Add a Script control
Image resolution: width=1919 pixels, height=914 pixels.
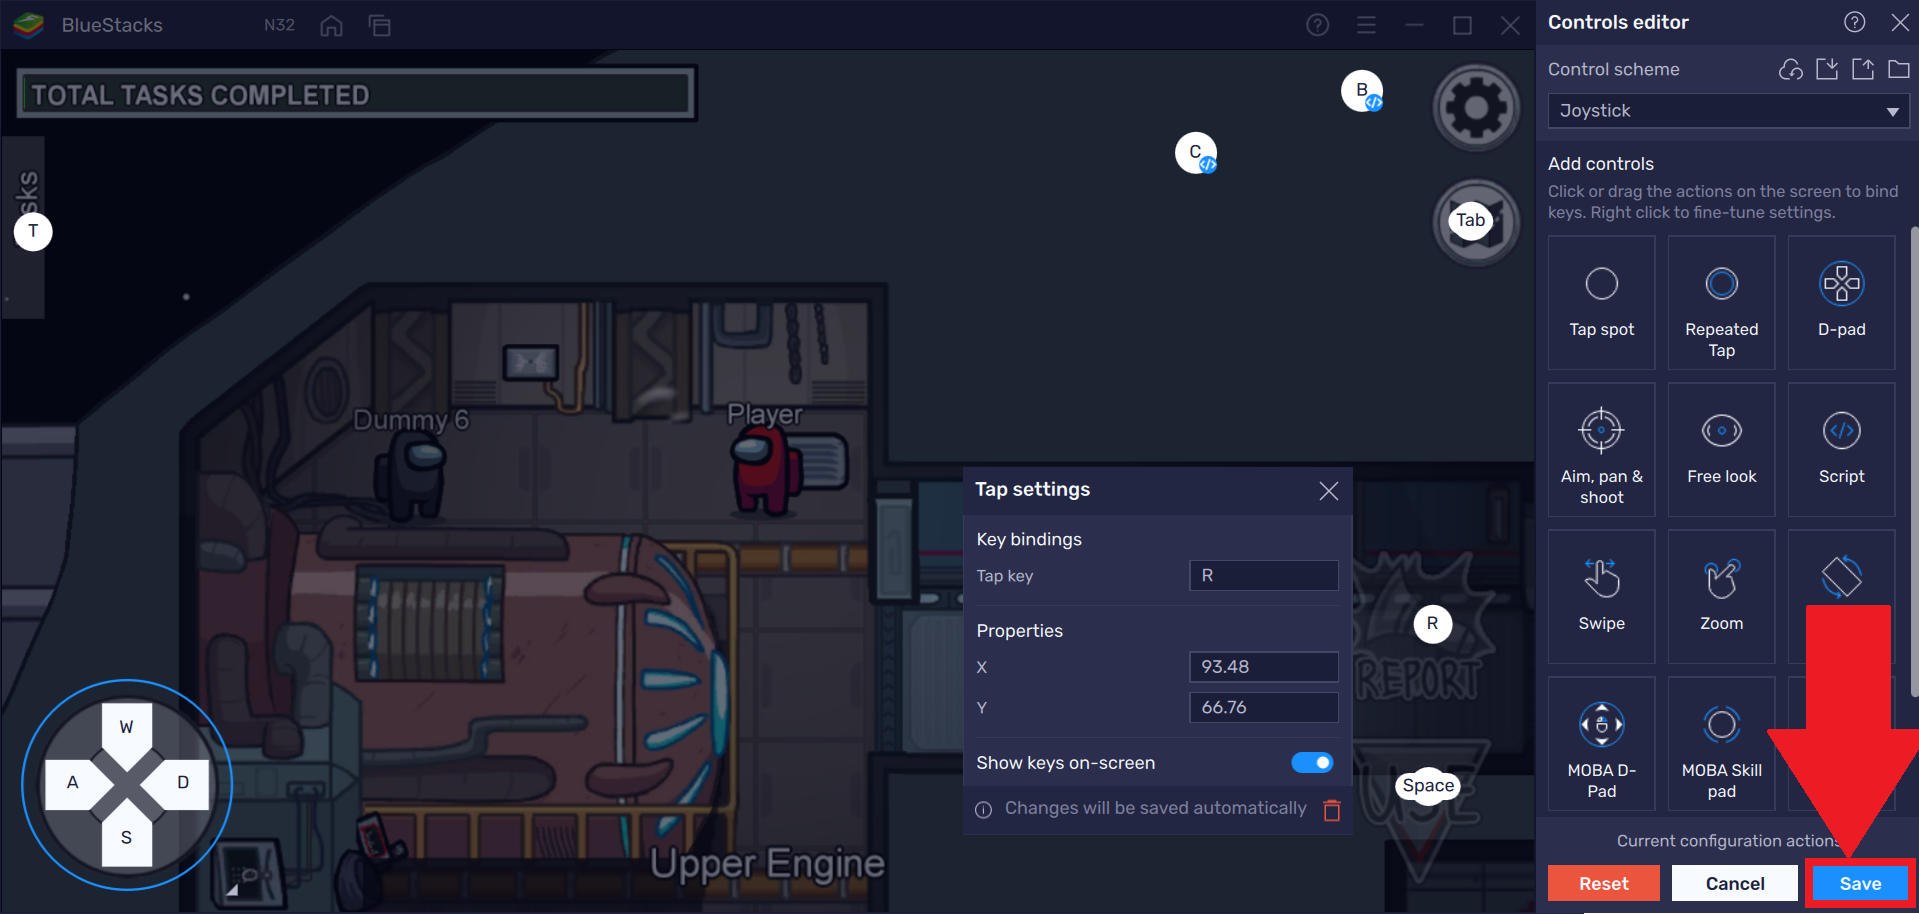pyautogui.click(x=1841, y=450)
